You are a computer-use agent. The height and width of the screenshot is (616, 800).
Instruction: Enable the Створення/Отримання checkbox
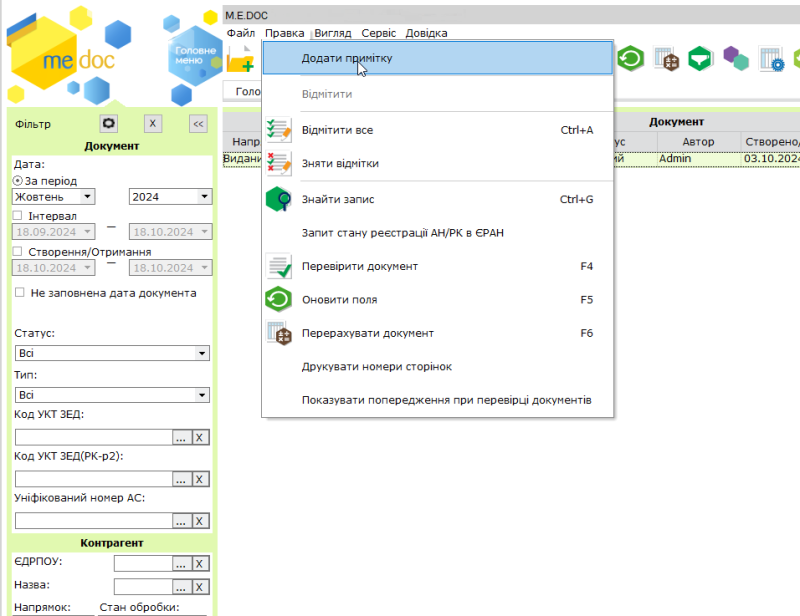[x=17, y=251]
